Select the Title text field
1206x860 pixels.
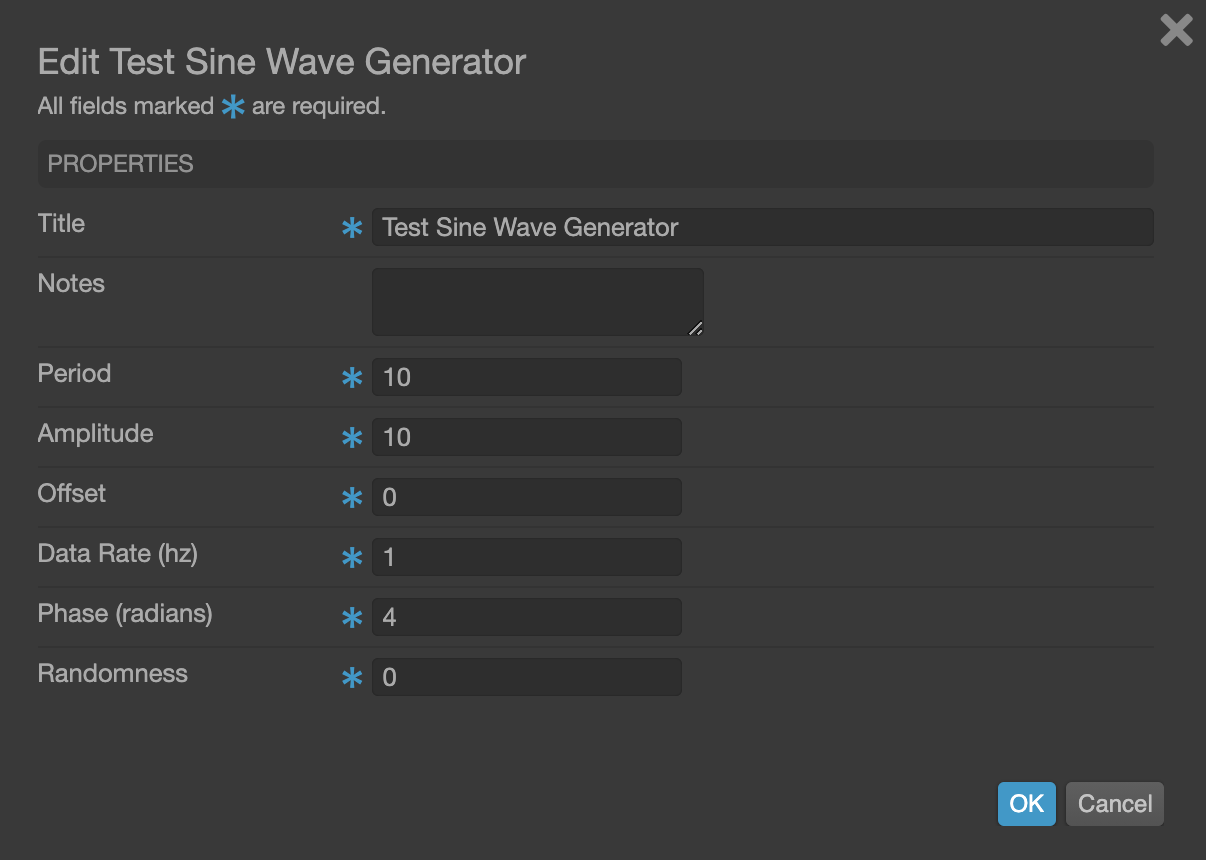pyautogui.click(x=763, y=227)
